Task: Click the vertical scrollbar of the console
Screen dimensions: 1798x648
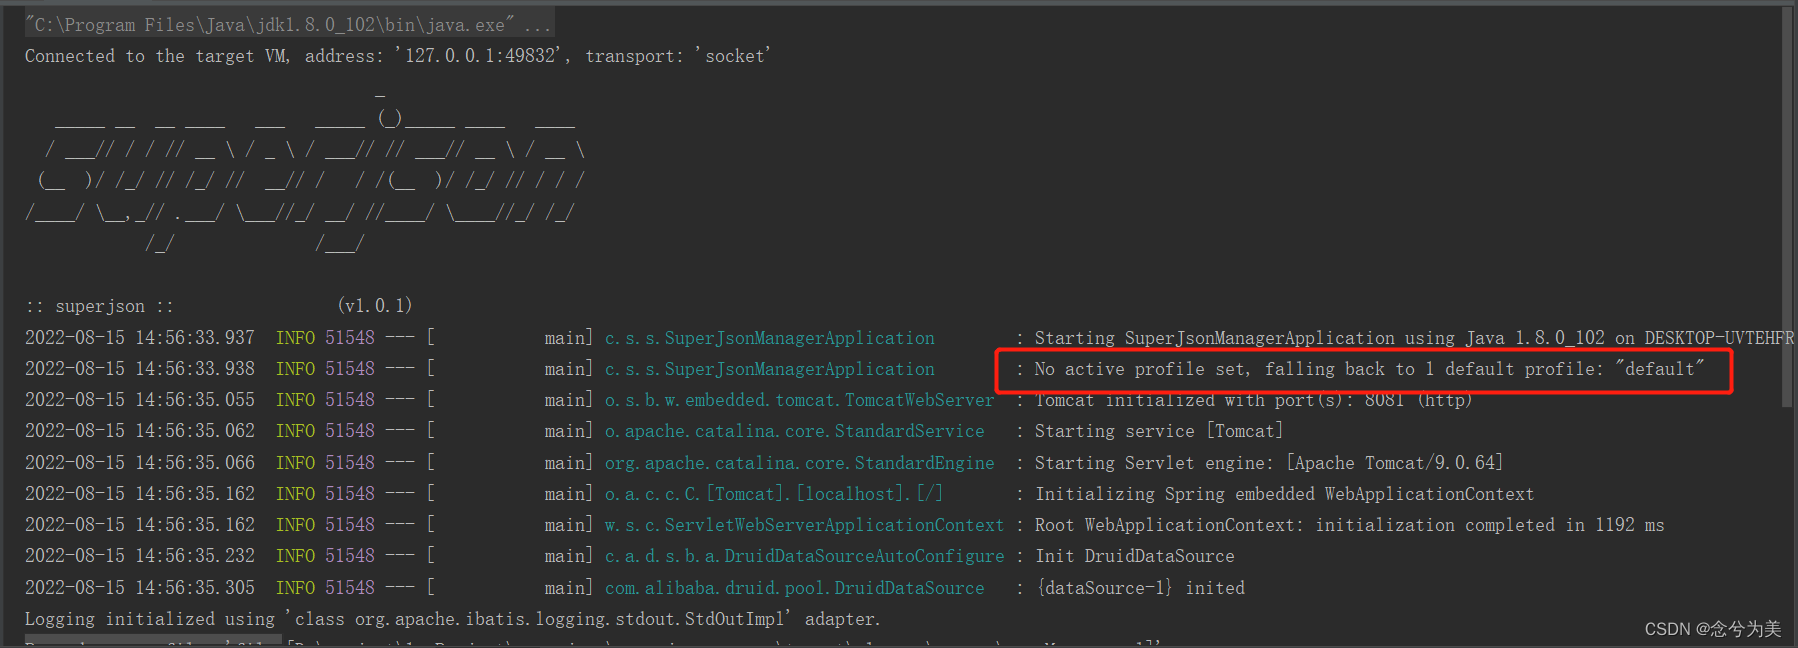Action: pos(1787,206)
